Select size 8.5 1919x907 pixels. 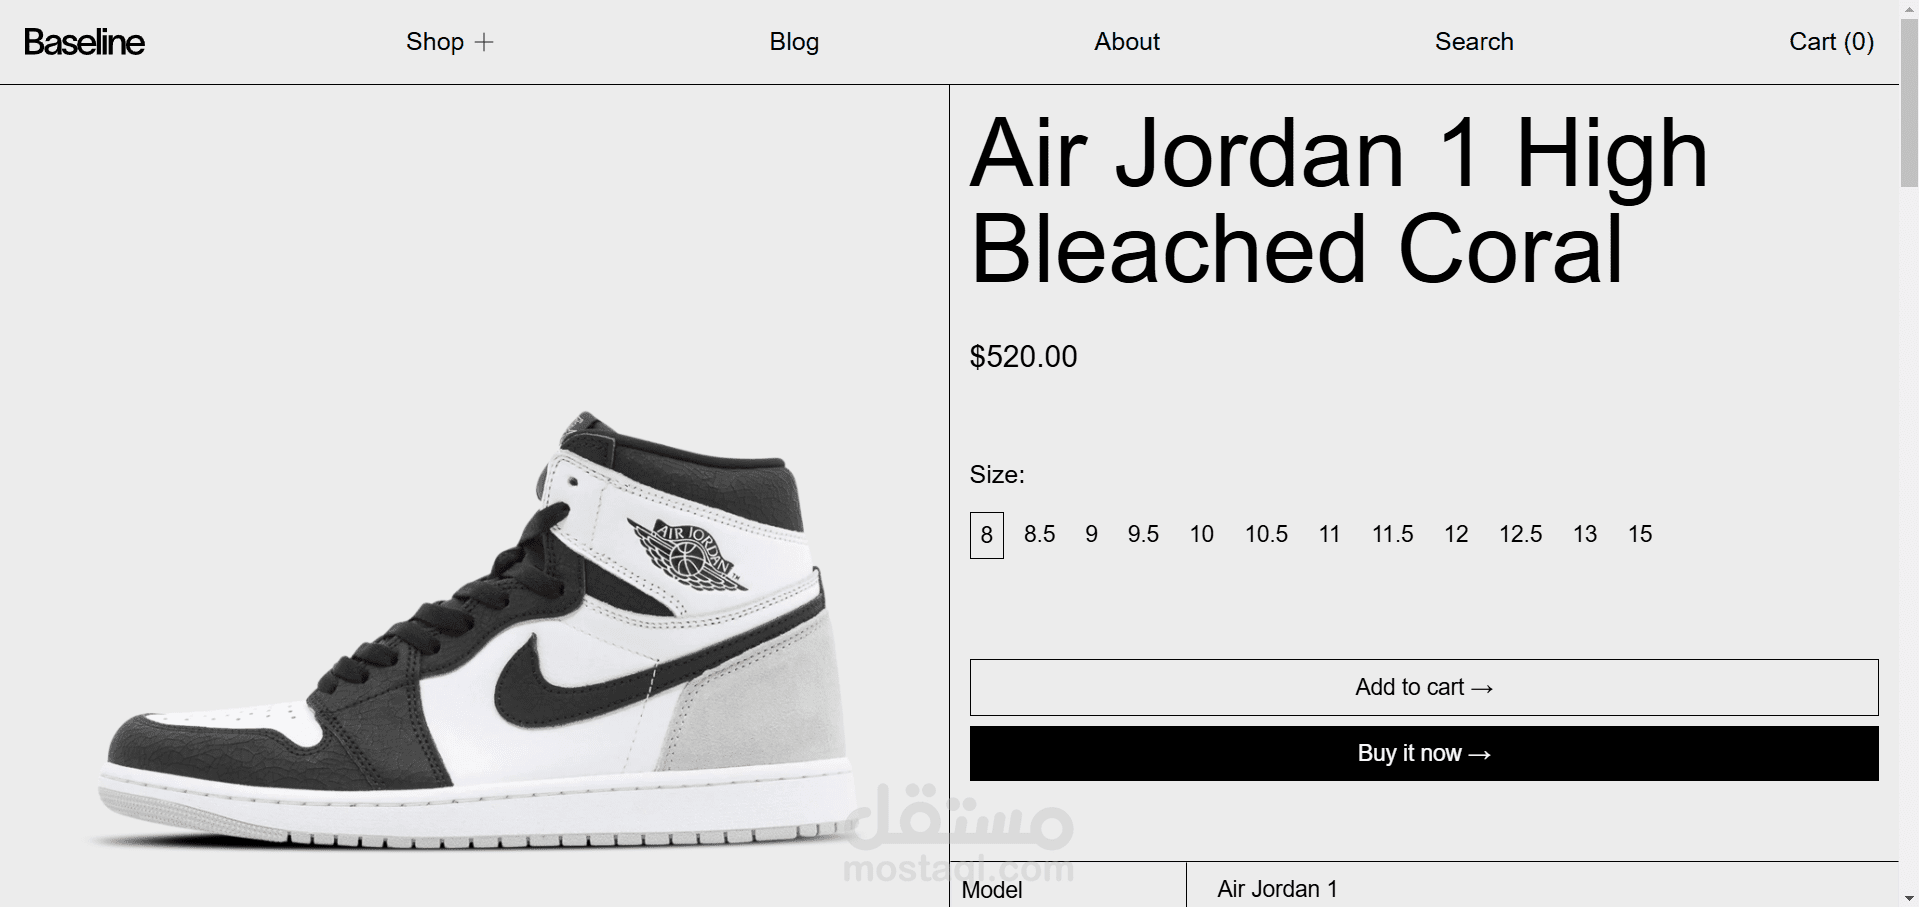(1039, 534)
